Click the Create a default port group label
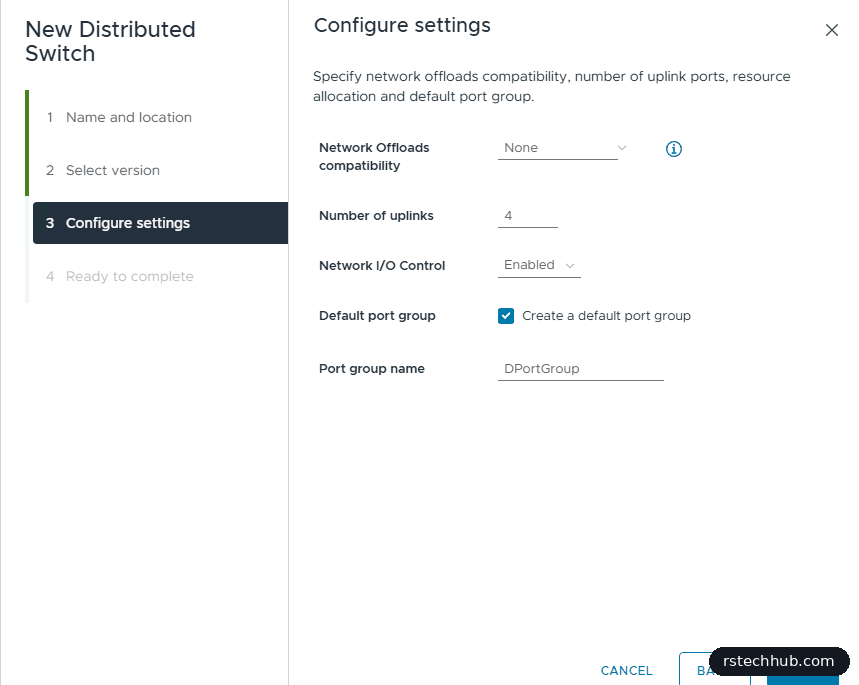The image size is (859, 685). tap(606, 316)
